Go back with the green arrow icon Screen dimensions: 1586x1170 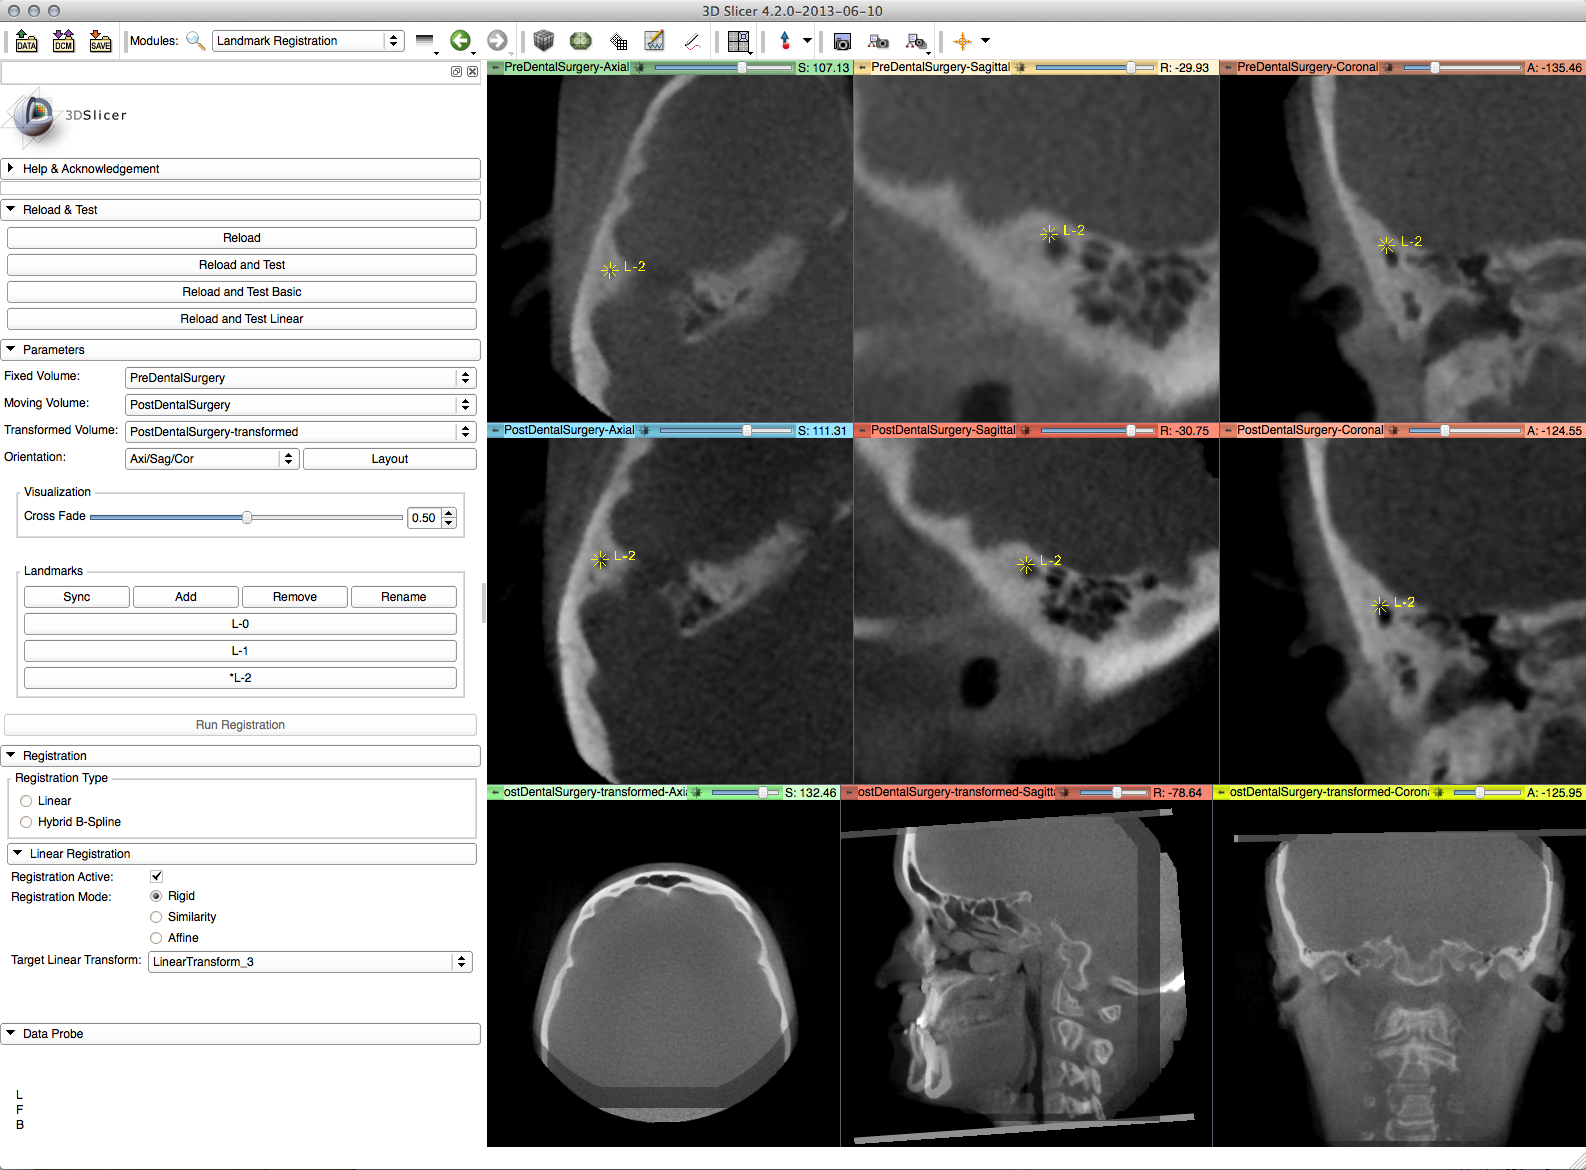pos(460,41)
